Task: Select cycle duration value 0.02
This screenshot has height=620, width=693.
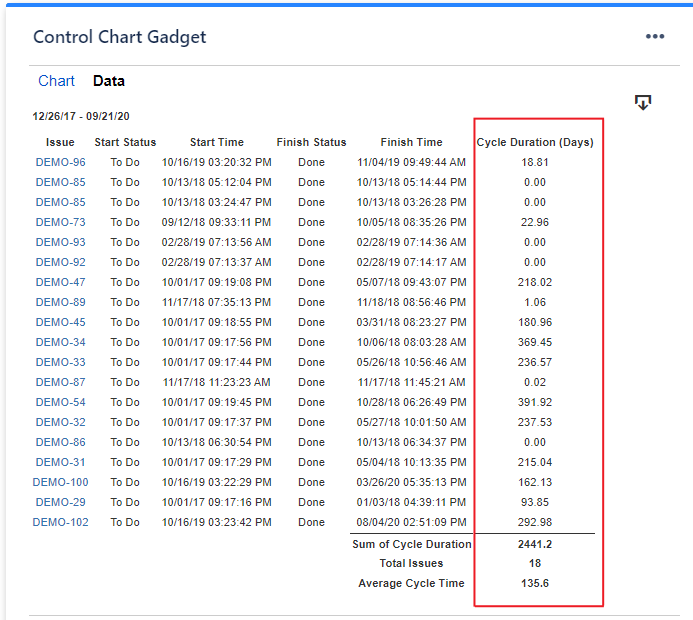Action: point(535,382)
